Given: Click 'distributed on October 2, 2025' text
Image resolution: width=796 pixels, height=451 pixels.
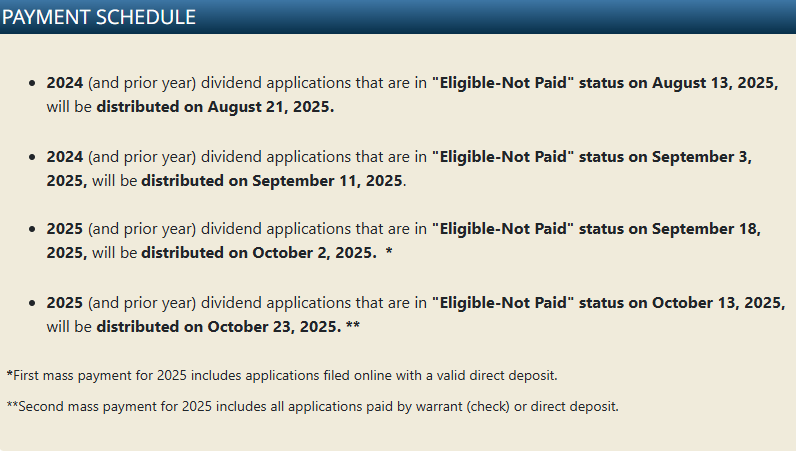Looking at the screenshot, I should (x=259, y=253).
